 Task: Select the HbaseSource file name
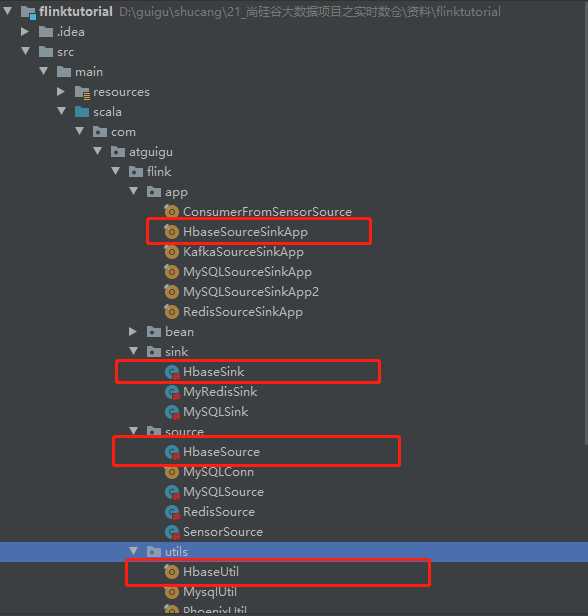click(x=222, y=452)
